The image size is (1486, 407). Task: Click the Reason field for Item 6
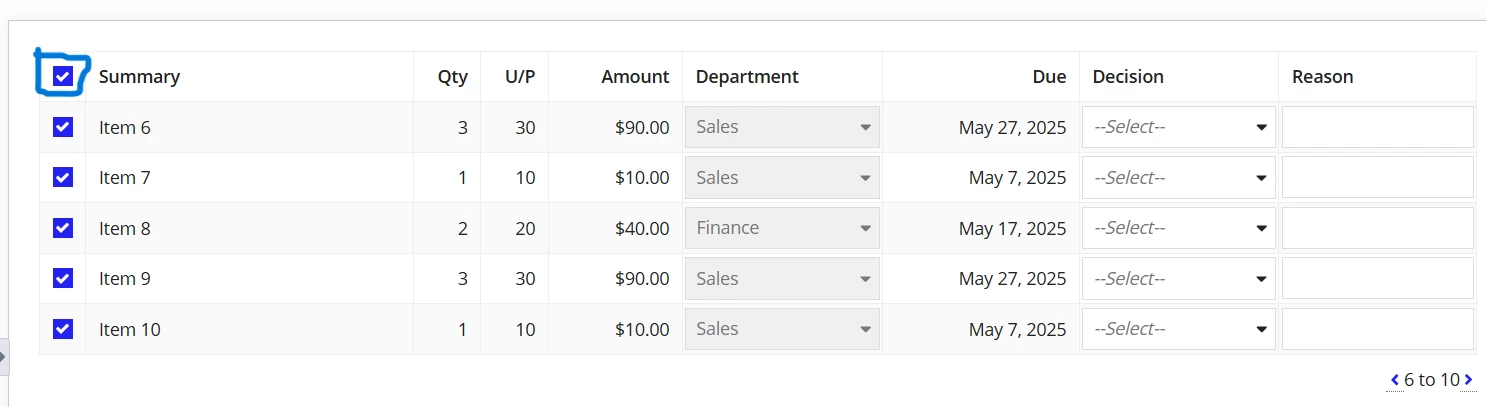pos(1377,127)
